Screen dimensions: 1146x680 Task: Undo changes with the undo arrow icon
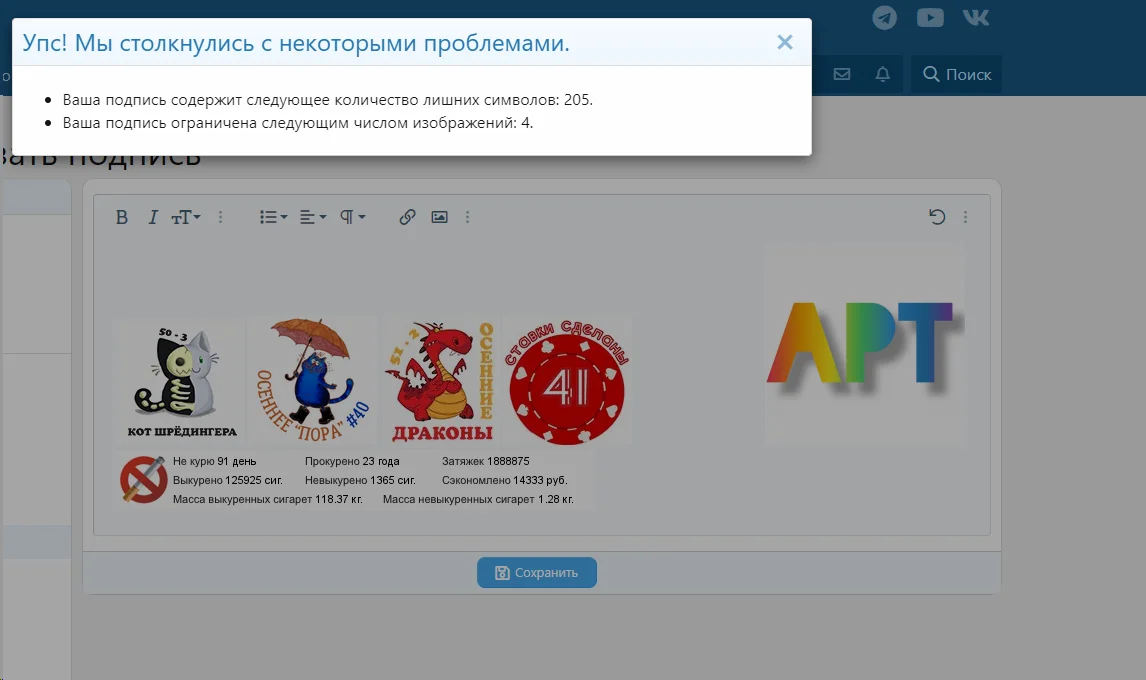pos(936,216)
